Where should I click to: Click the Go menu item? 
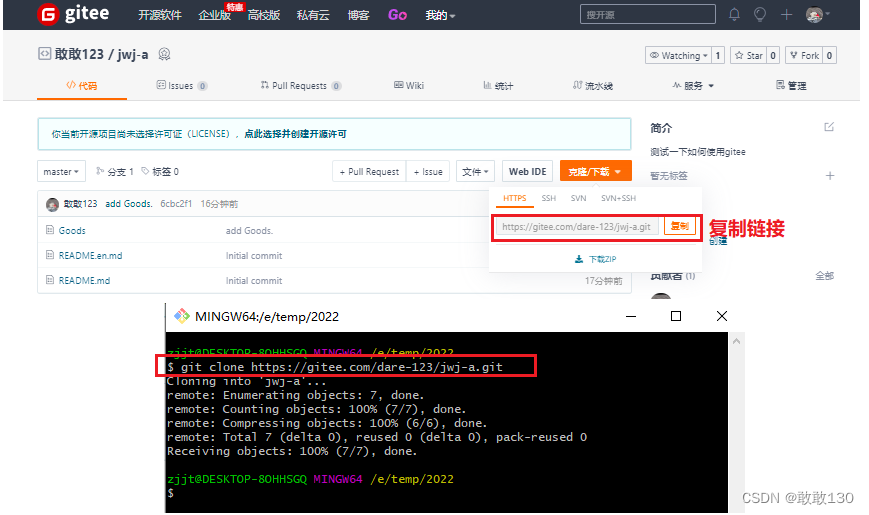click(397, 15)
